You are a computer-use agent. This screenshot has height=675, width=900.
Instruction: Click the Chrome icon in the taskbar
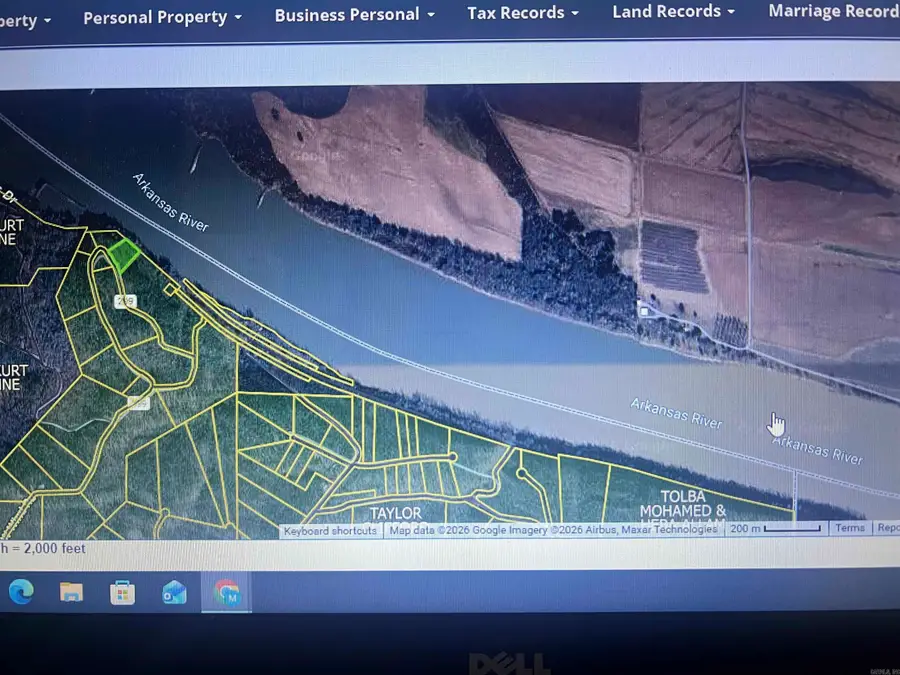coord(226,593)
